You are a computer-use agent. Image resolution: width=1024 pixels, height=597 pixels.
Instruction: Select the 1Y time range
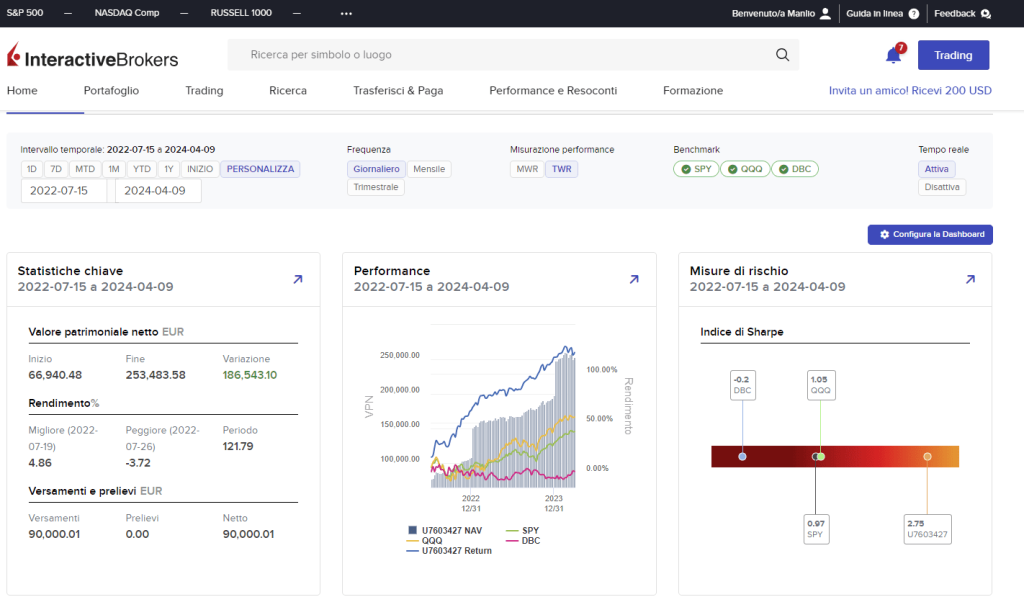(x=169, y=169)
